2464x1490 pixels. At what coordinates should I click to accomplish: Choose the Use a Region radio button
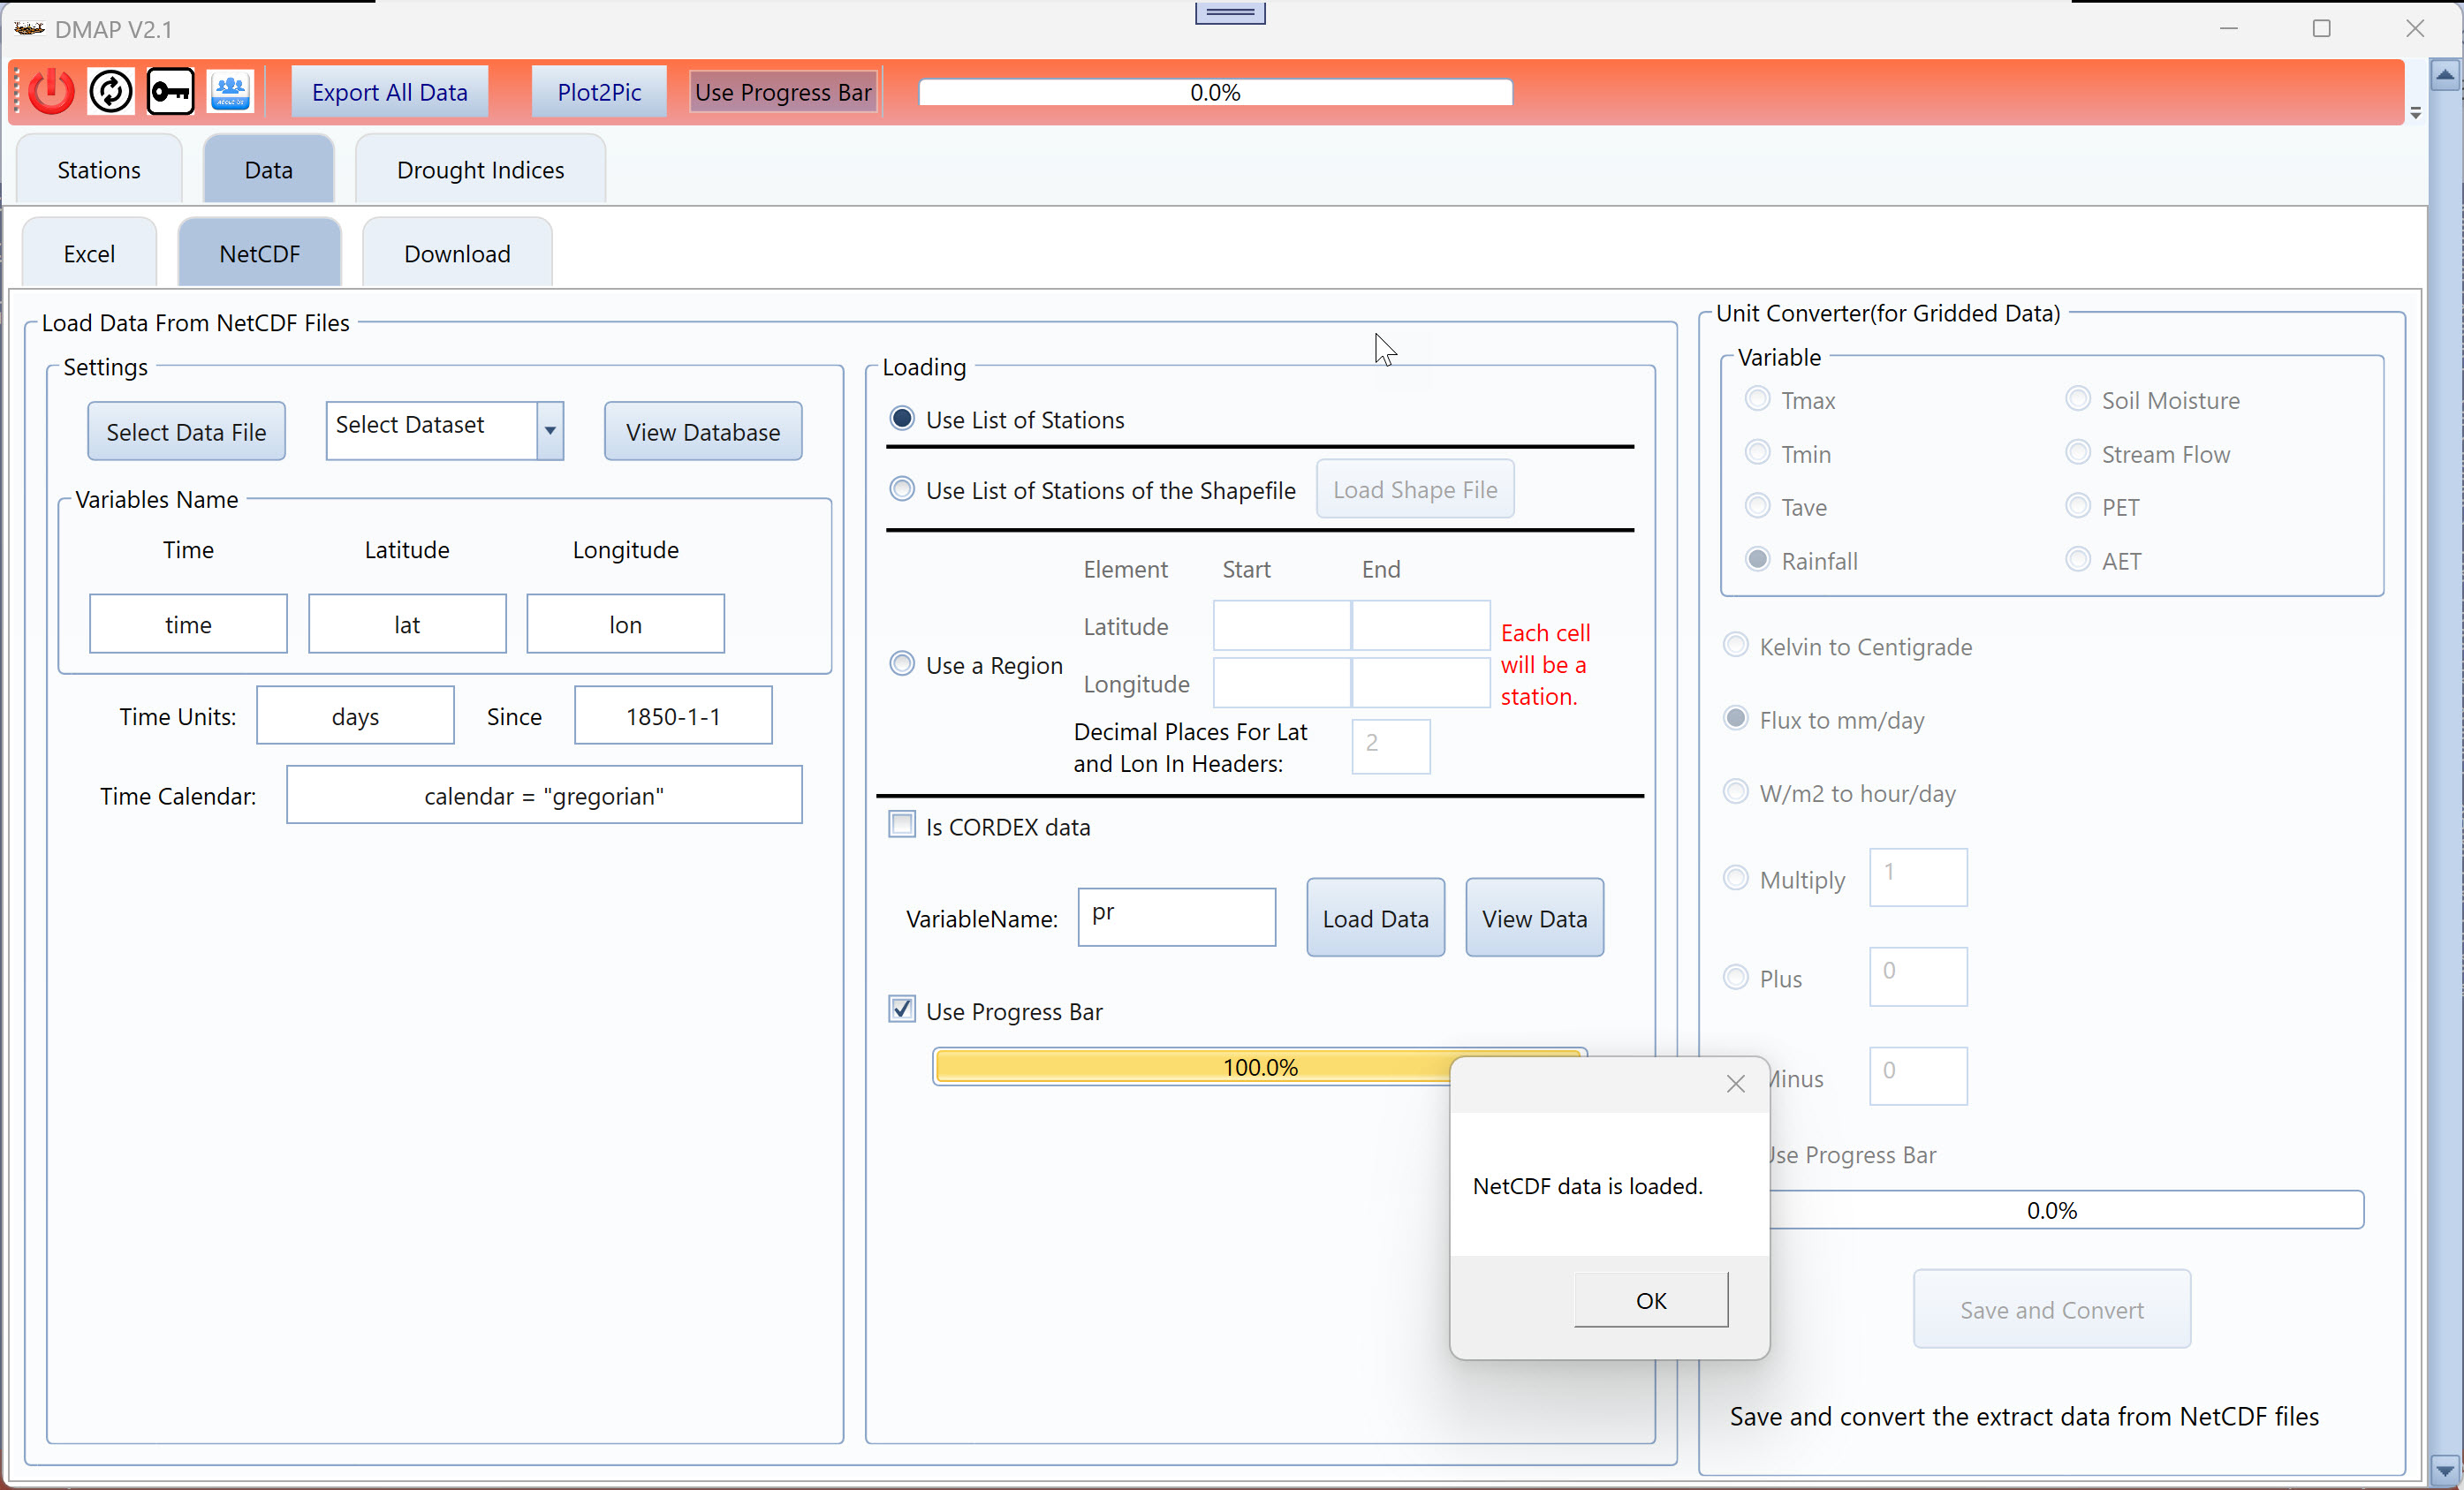902,664
